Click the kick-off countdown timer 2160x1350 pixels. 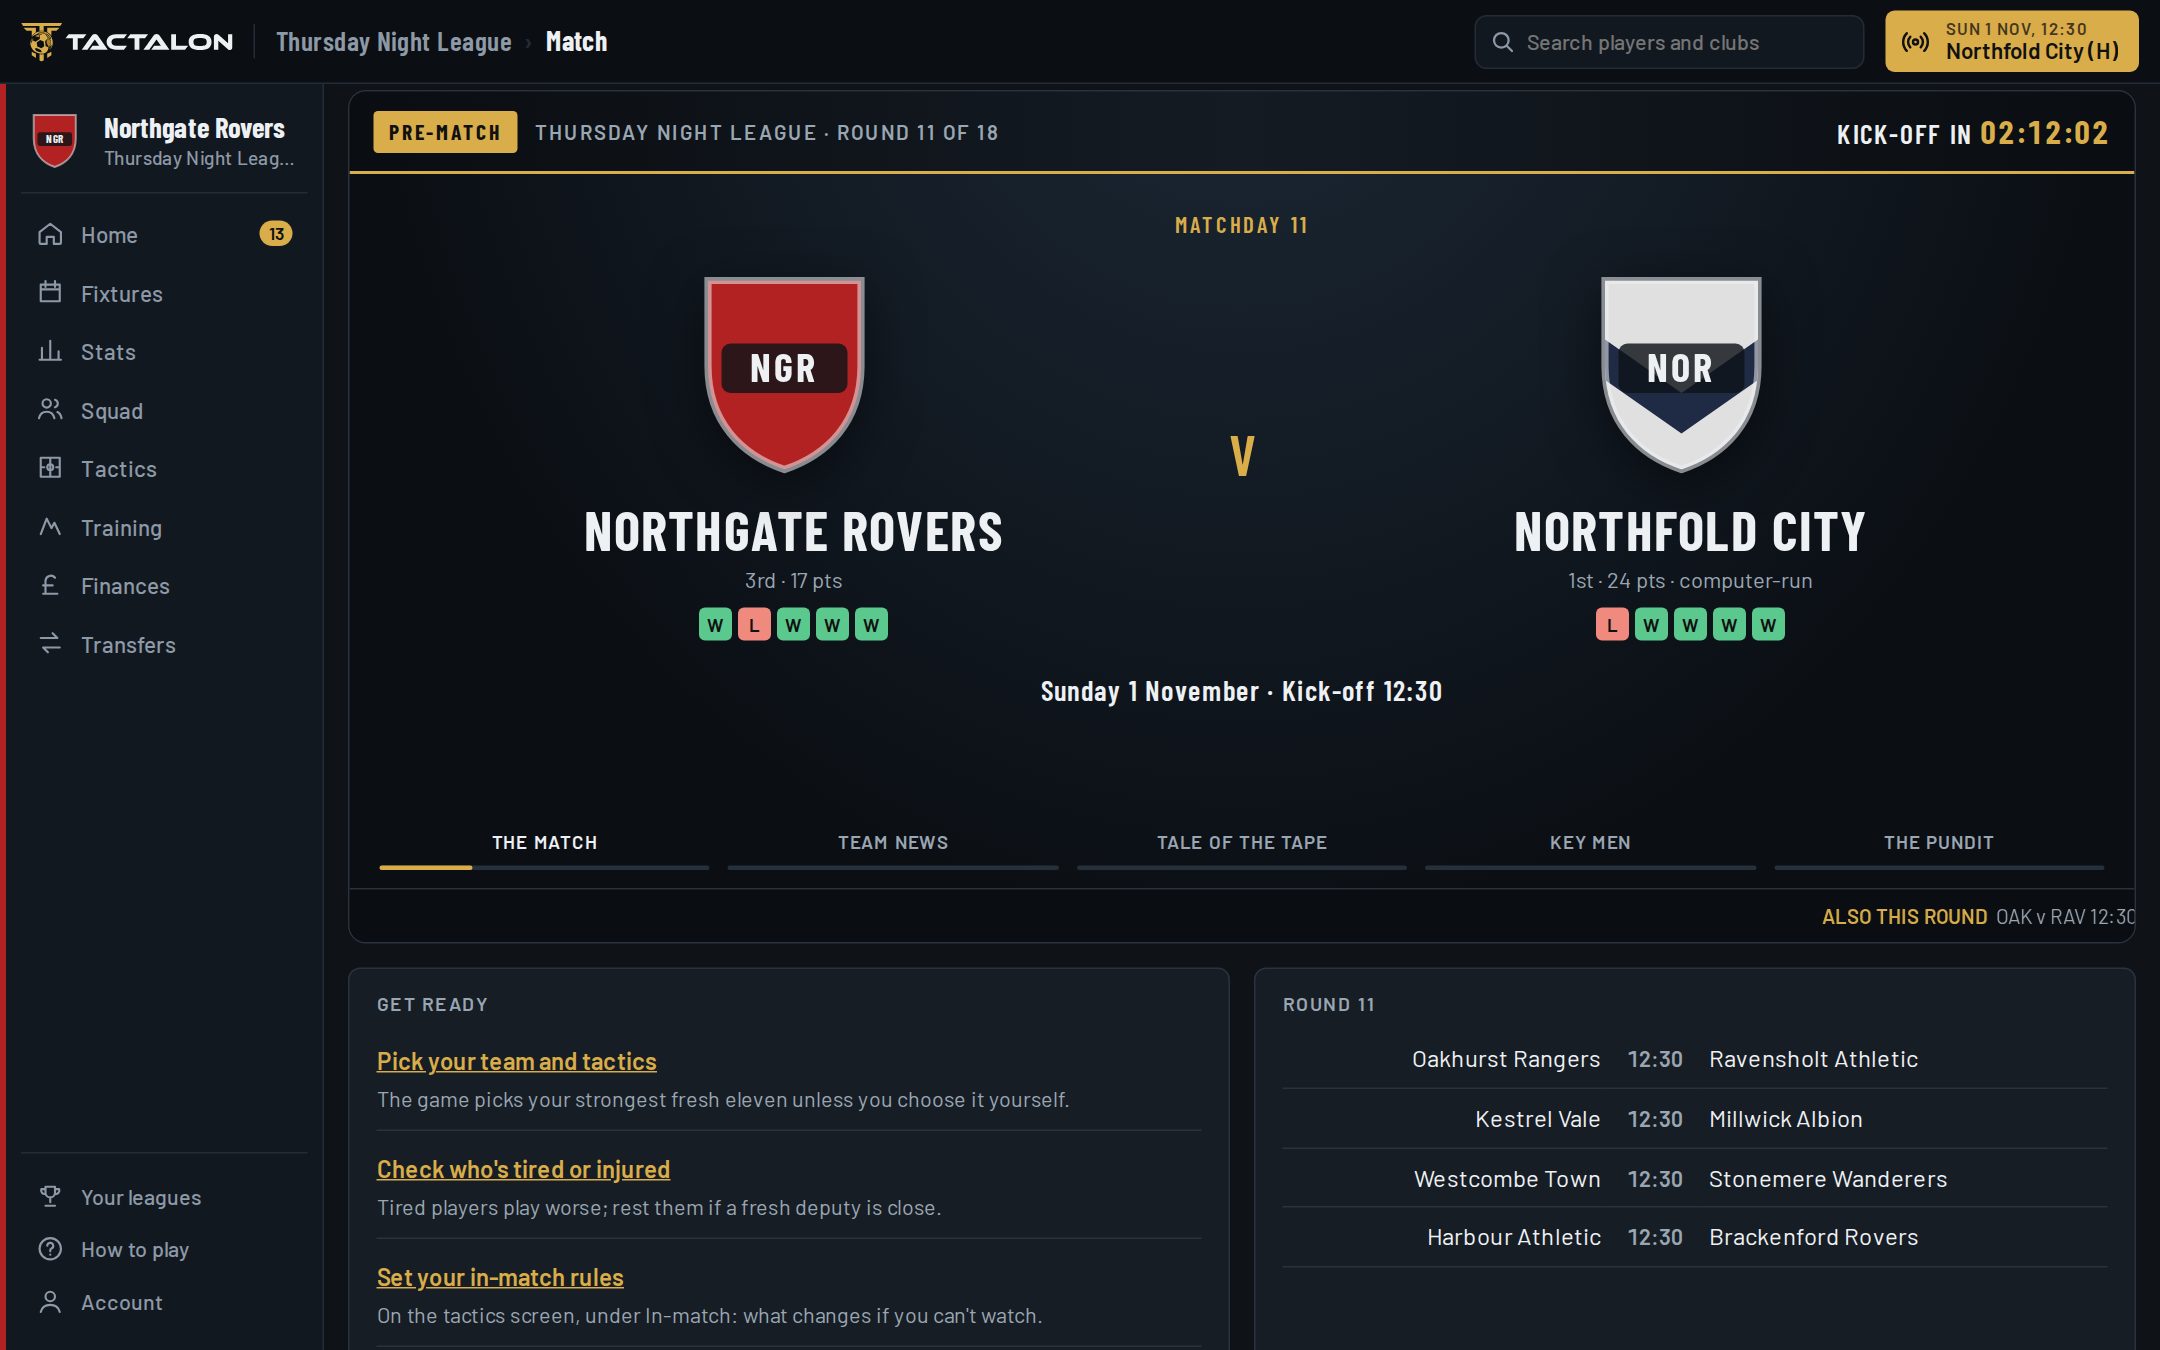click(2044, 133)
